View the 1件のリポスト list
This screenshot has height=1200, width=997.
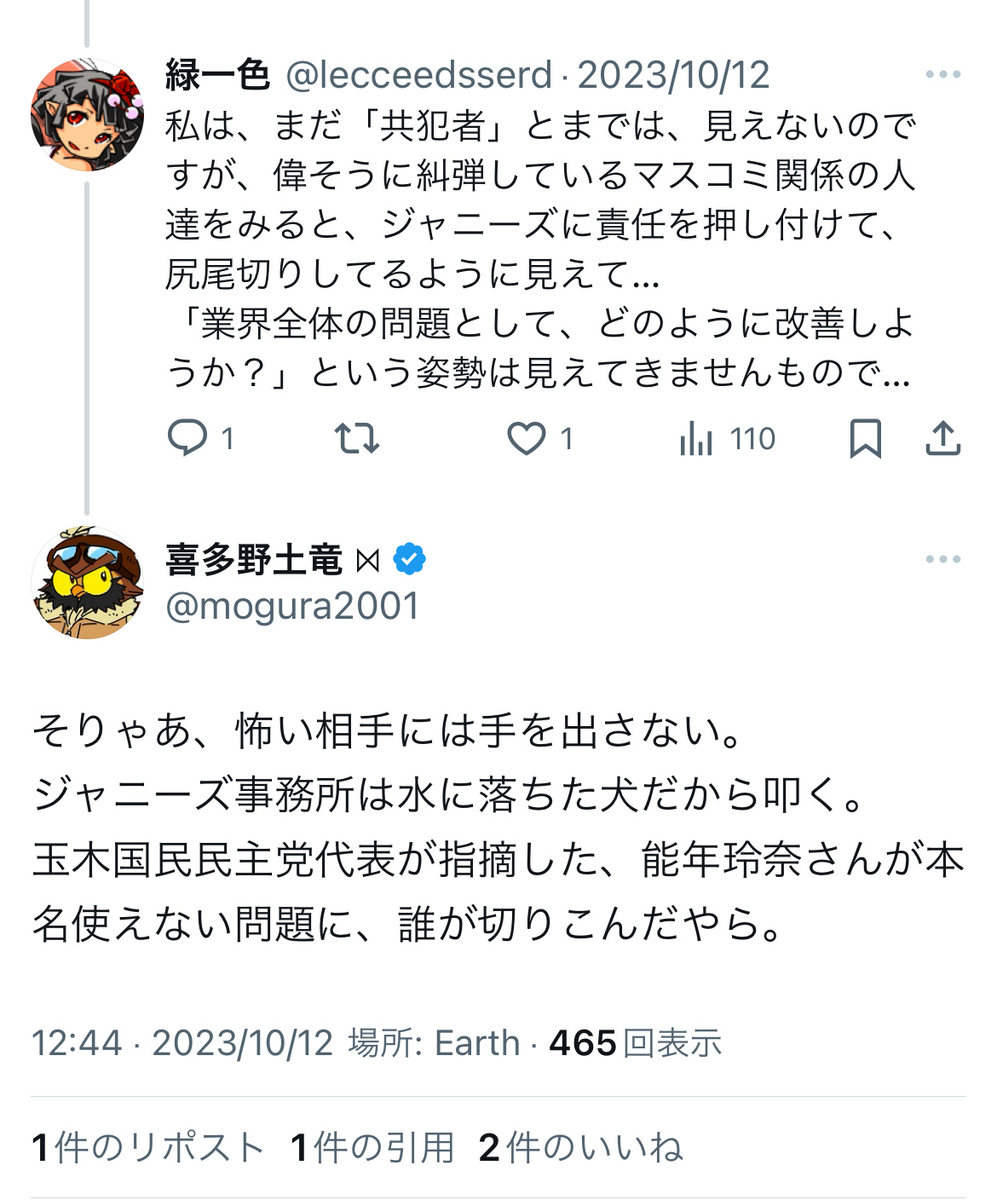pyautogui.click(x=148, y=1148)
